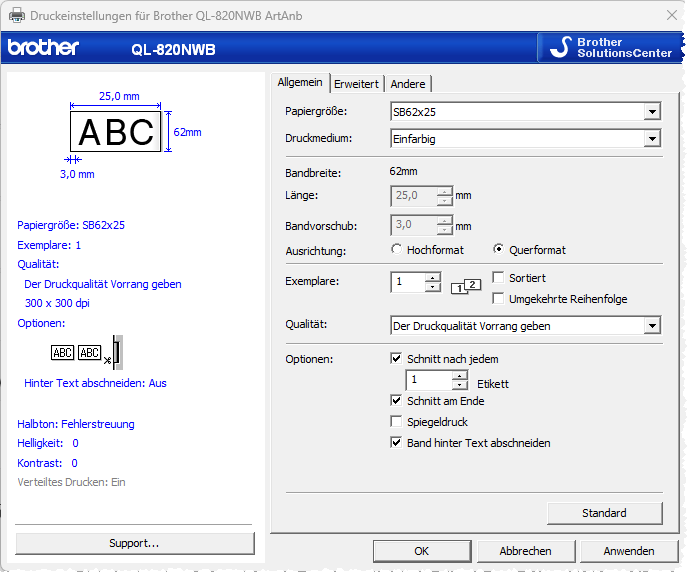Switch to the Allgemein tab
This screenshot has width=688, height=572.
point(300,82)
